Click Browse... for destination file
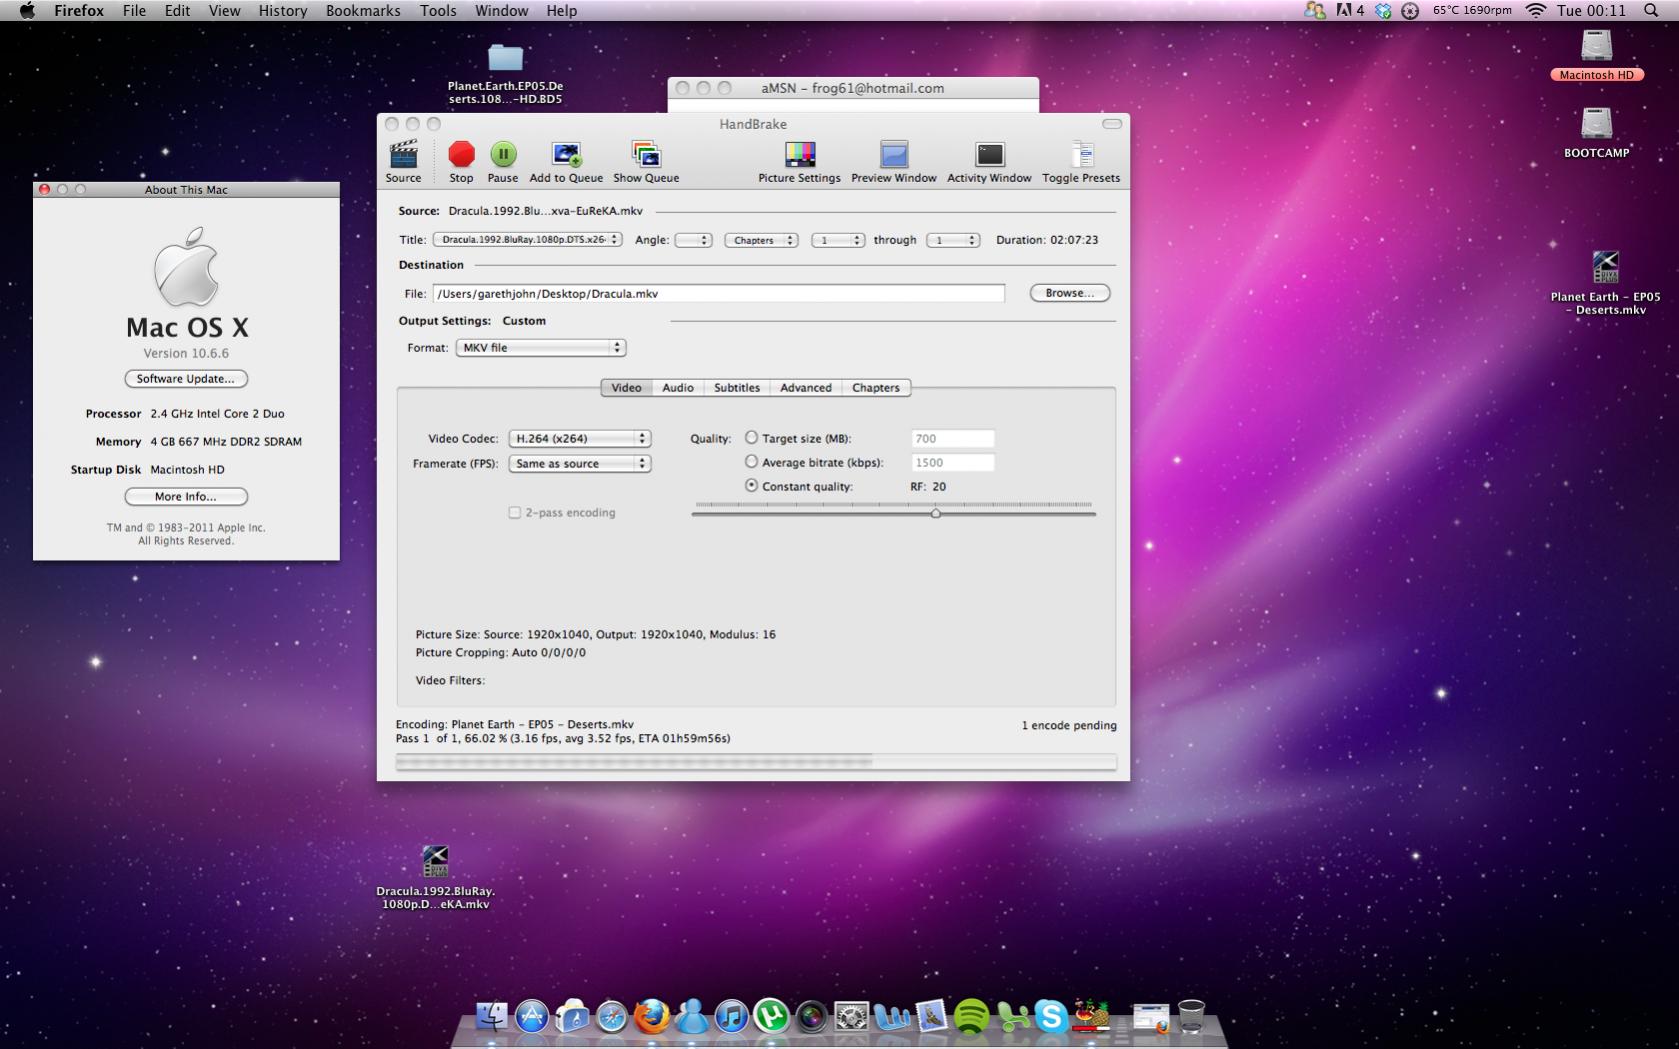 pos(1070,293)
